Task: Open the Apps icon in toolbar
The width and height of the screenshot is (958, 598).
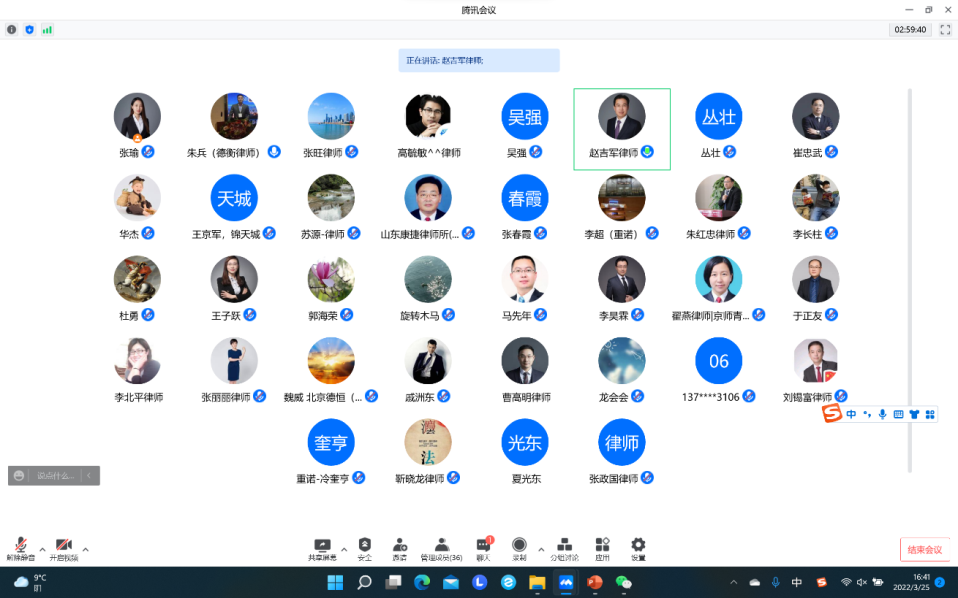Action: tap(602, 547)
